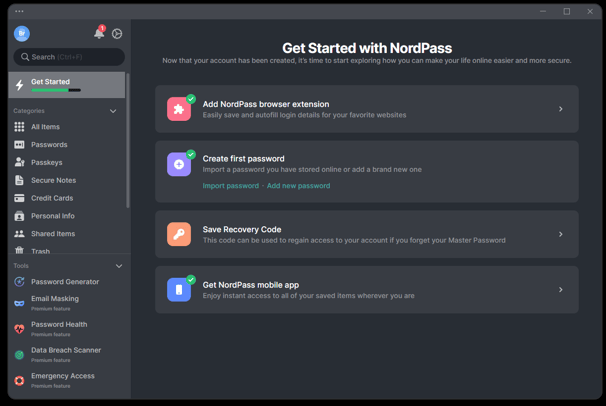Screen dimensions: 606x406
Task: Click the blue phone mobile app icon
Action: (179, 290)
